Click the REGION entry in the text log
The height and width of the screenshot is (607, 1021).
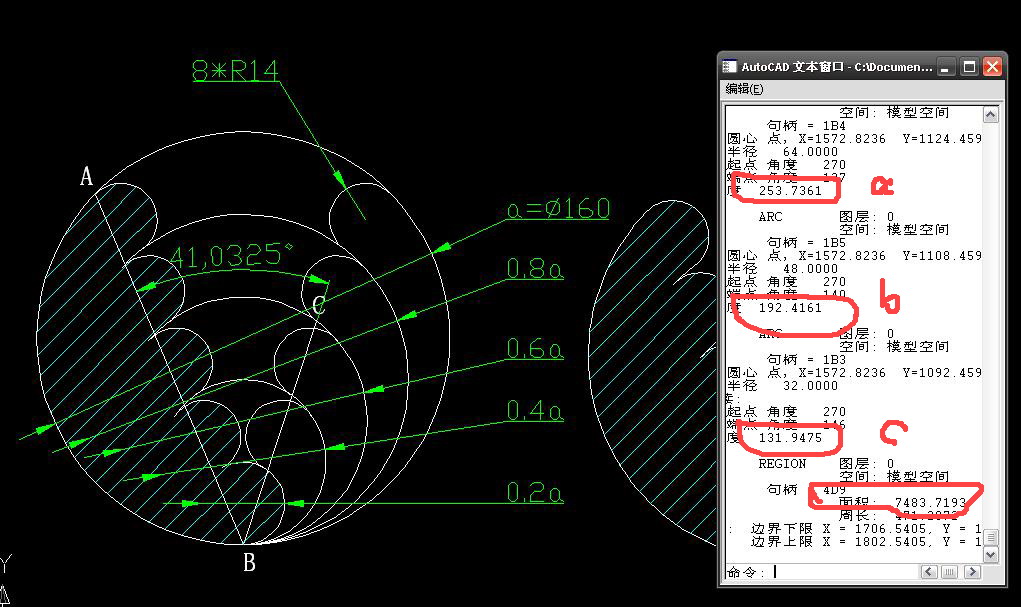782,464
